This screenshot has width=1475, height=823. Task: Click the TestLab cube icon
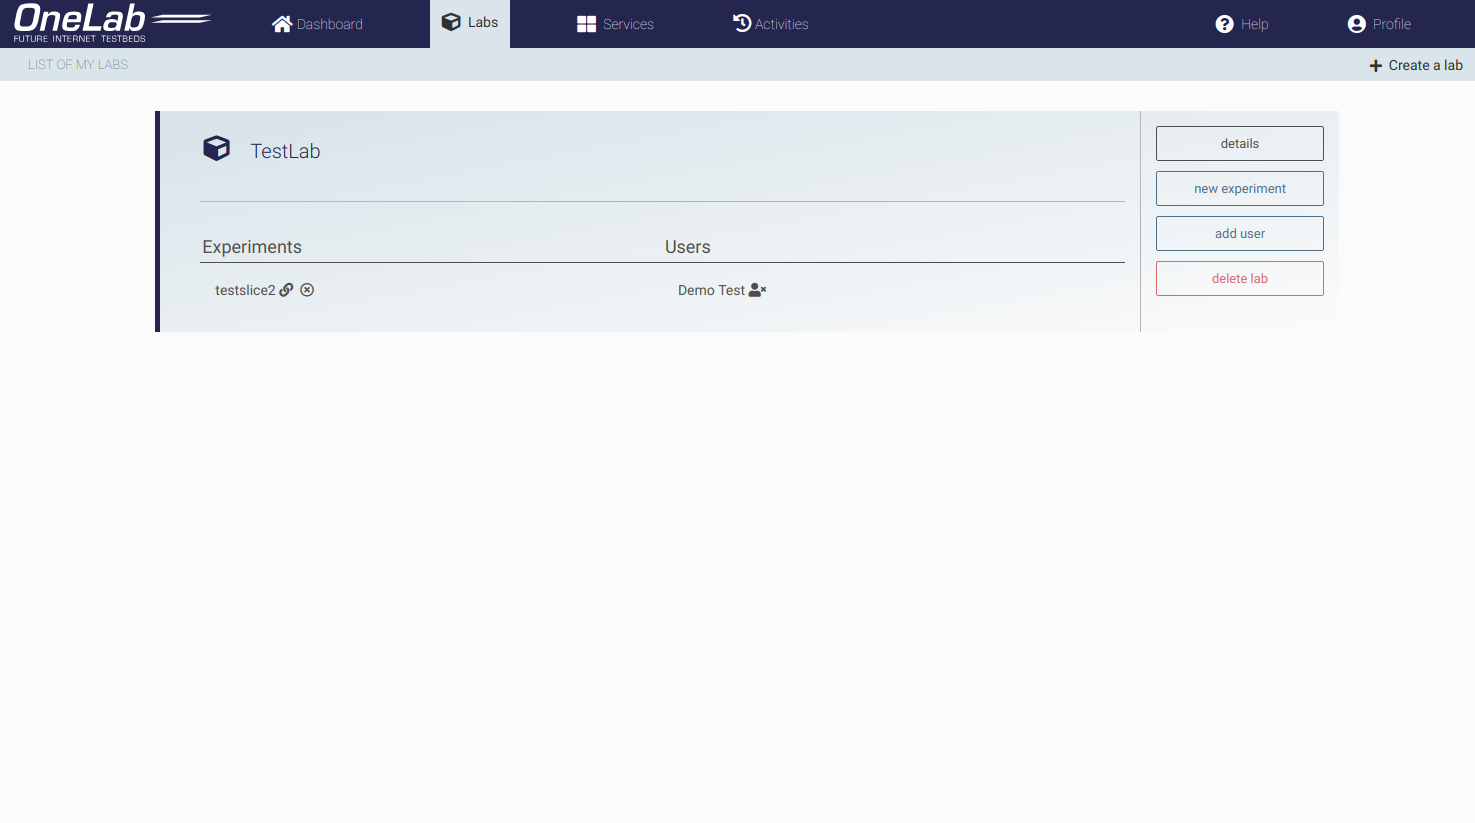[216, 149]
